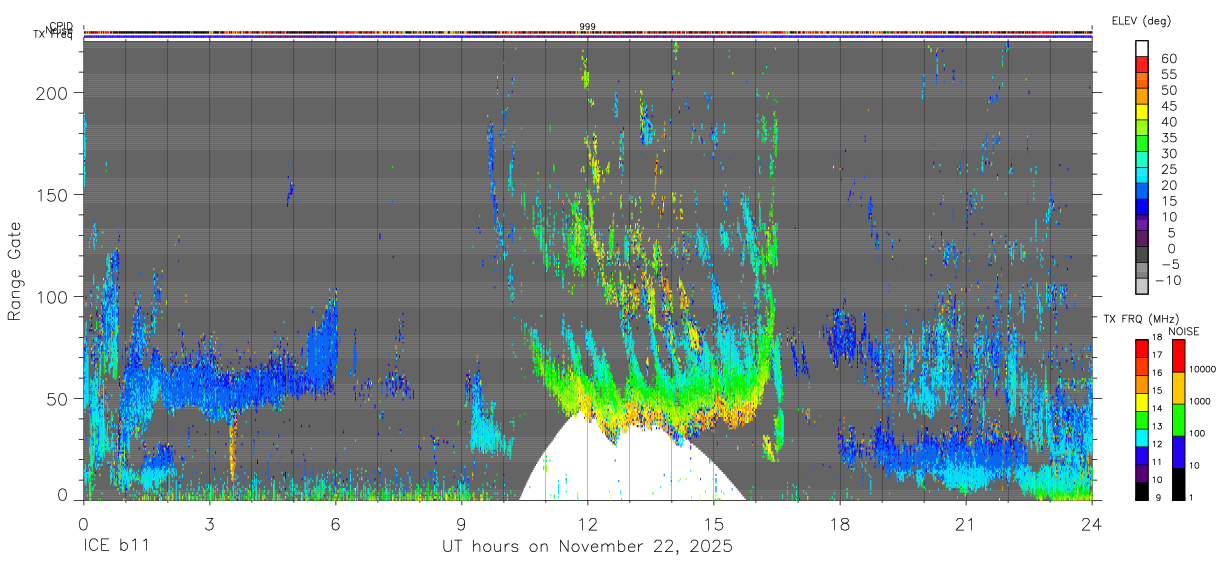
Task: Click the 3 tick on UT hours axis
Action: click(209, 523)
